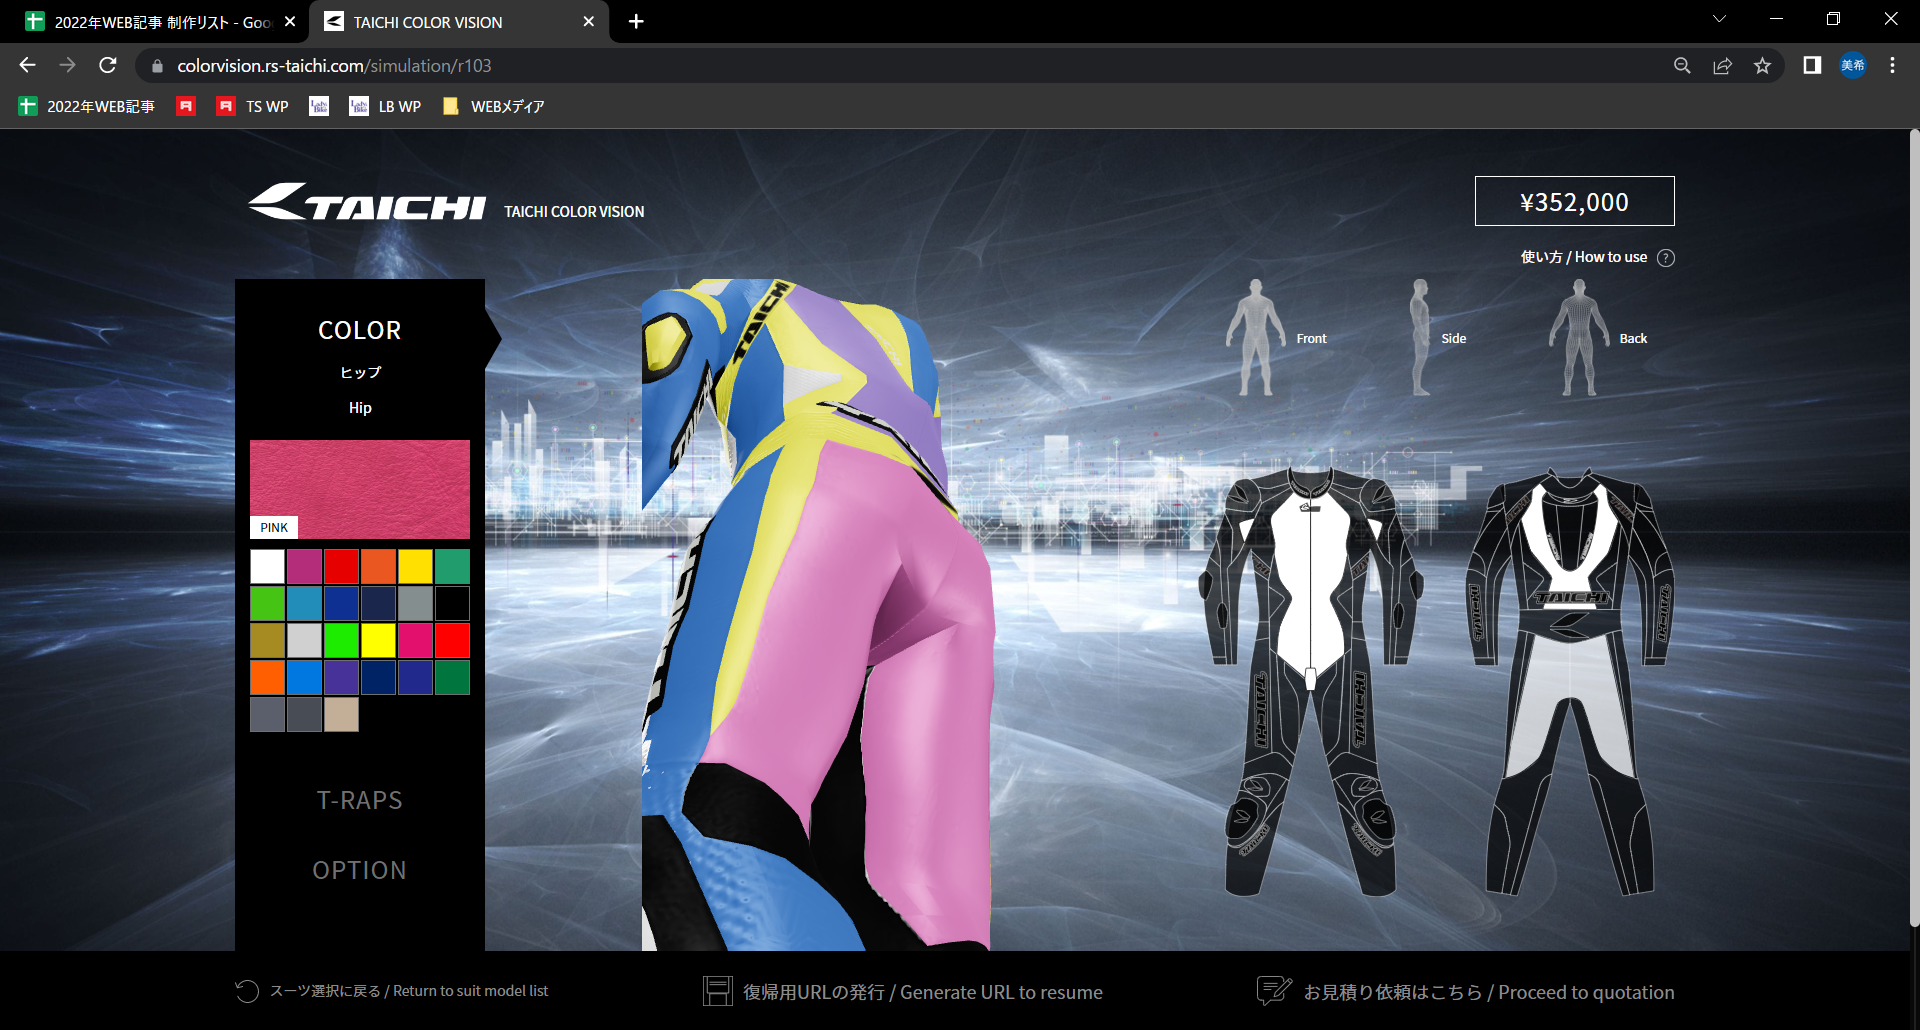Viewport: 1920px width, 1030px height.
Task: Click the TAICHI logo
Action: [x=367, y=202]
